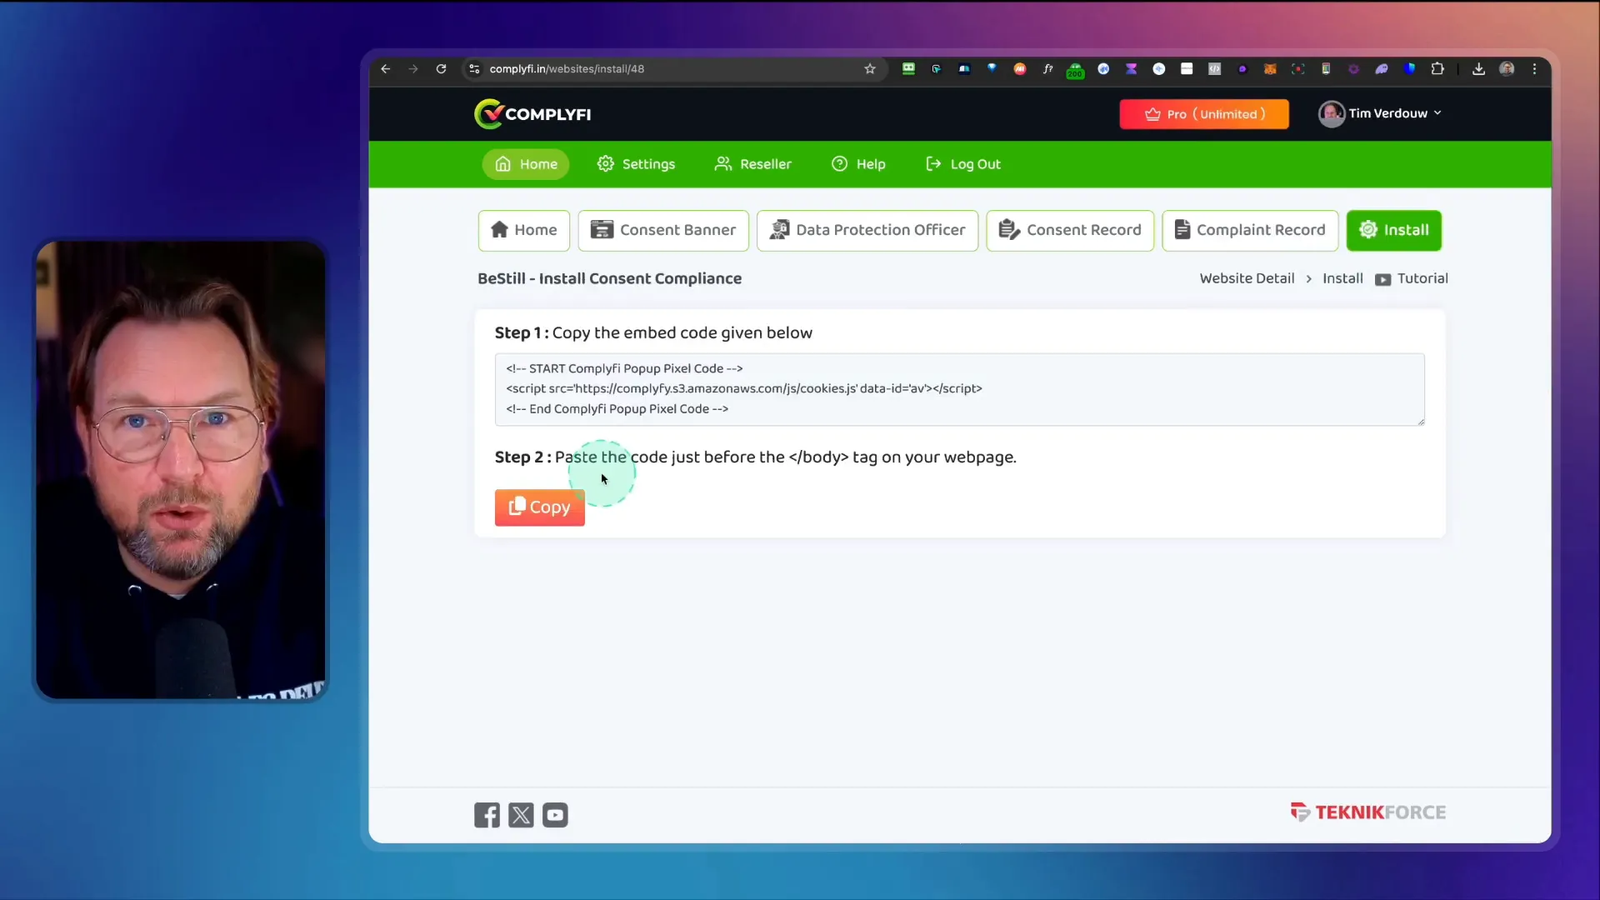The image size is (1600, 900).
Task: Click the browser forward arrow
Action: pos(413,69)
